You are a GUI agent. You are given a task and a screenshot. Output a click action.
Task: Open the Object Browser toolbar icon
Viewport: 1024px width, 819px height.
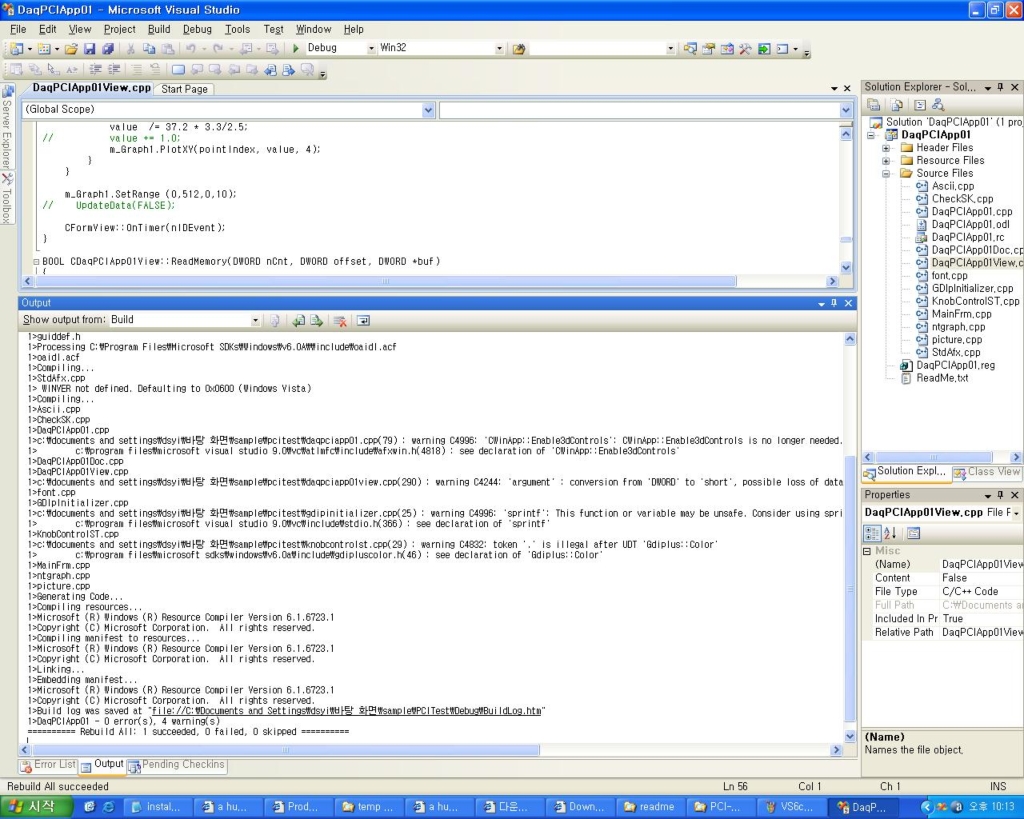point(727,49)
